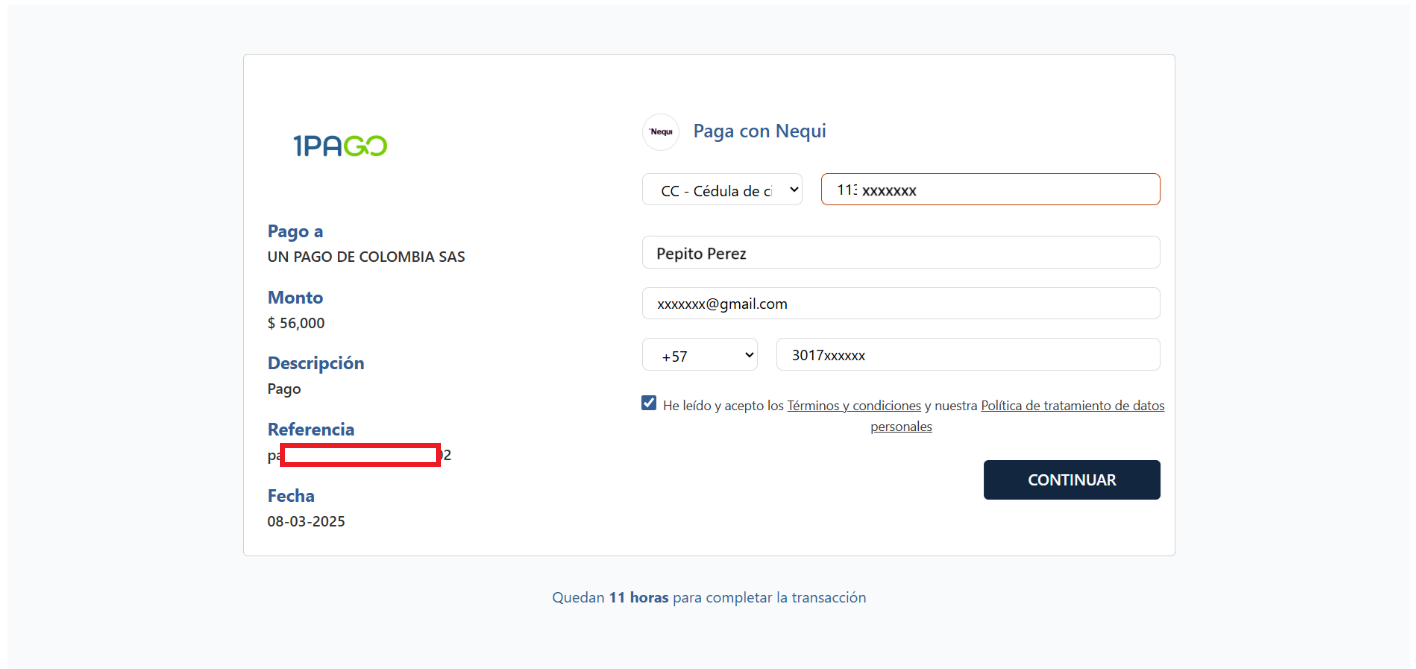This screenshot has width=1416, height=669.
Task: Focus the ID number input field
Action: [990, 189]
